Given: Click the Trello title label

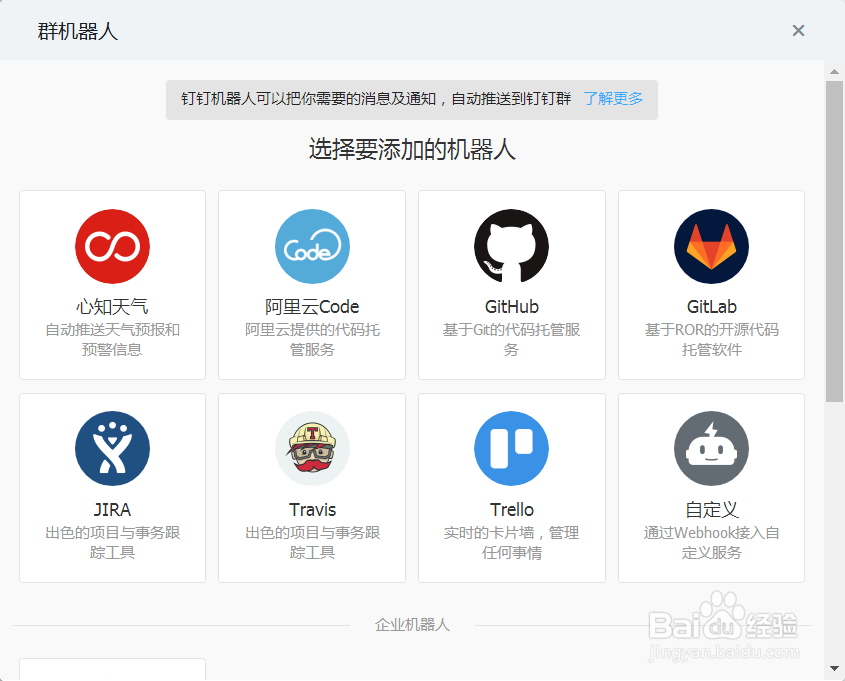Looking at the screenshot, I should pyautogui.click(x=511, y=509).
